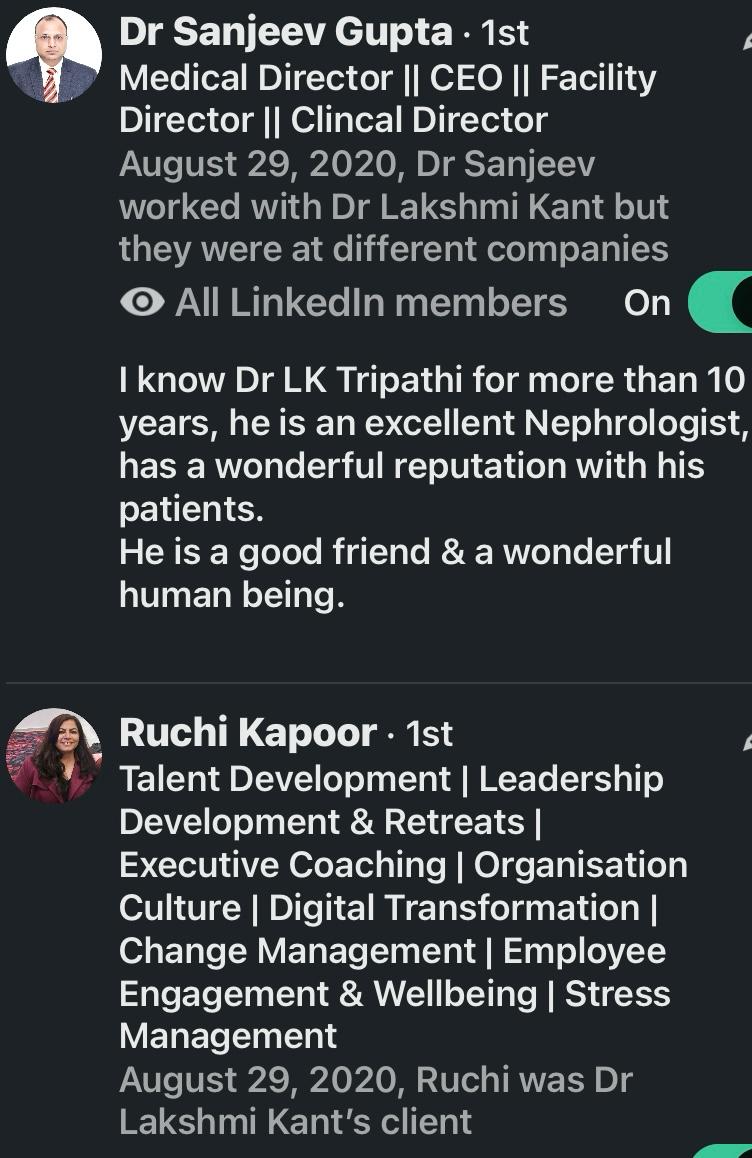
Task: Edit Dr Sanjeev Gupta's recommendation with the pencil icon
Action: [746, 40]
